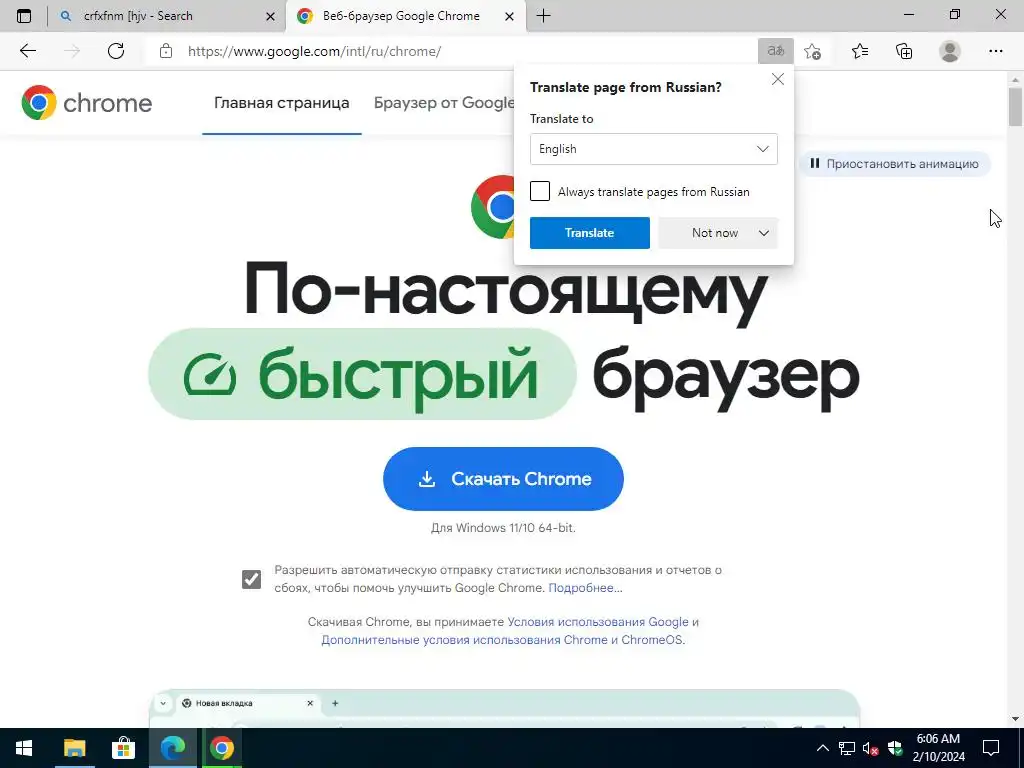
Task: Close the translate popup
Action: (x=777, y=79)
